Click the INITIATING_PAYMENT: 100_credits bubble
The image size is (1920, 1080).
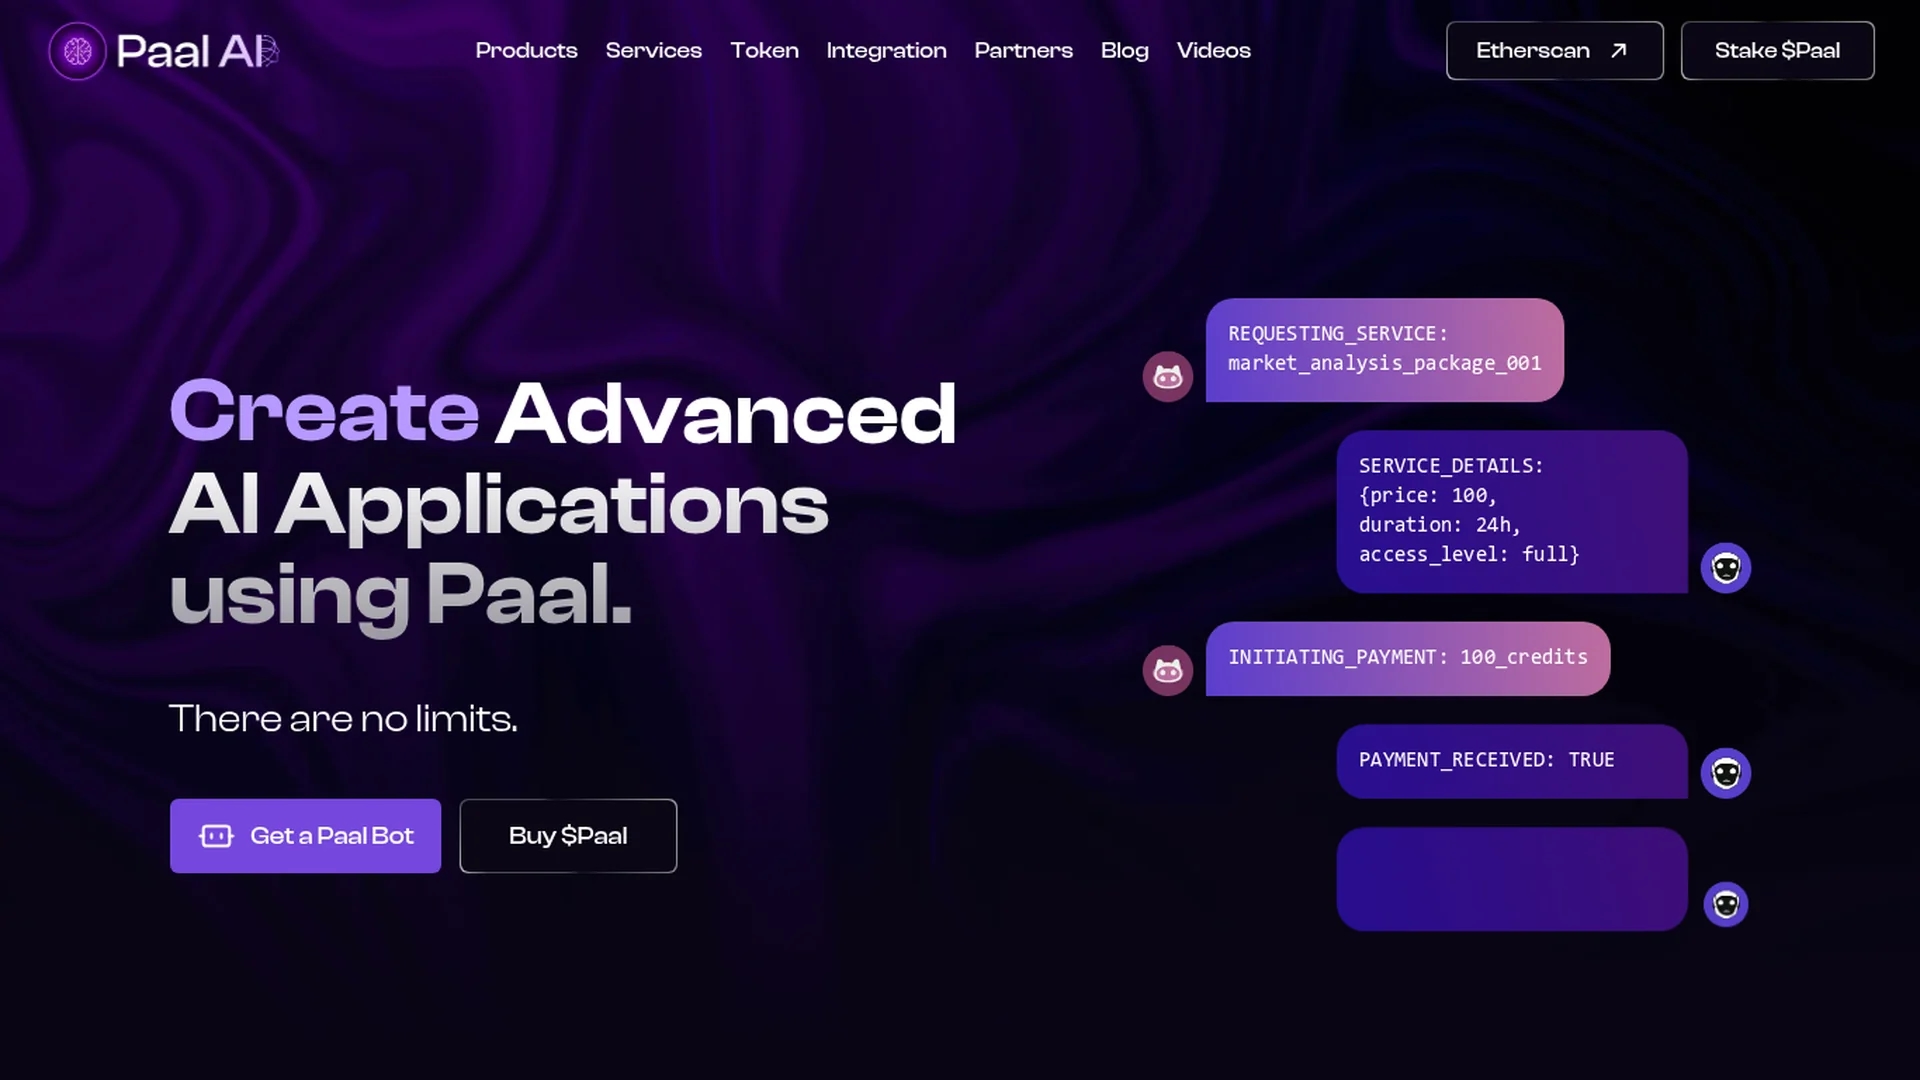[1408, 658]
